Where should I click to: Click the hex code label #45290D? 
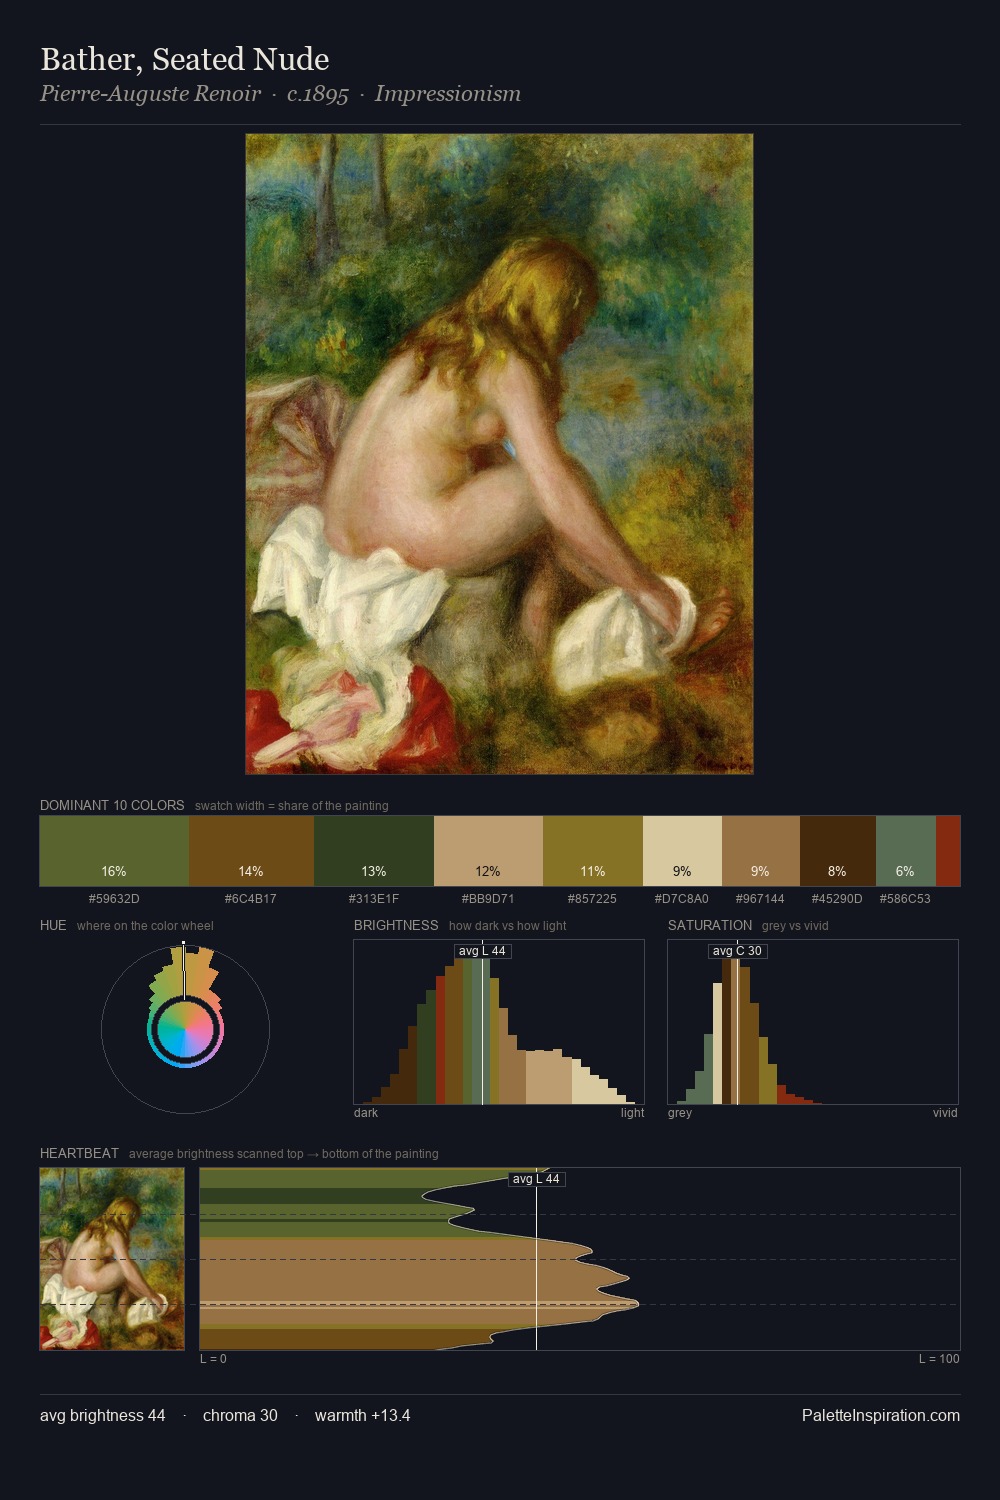(x=837, y=899)
